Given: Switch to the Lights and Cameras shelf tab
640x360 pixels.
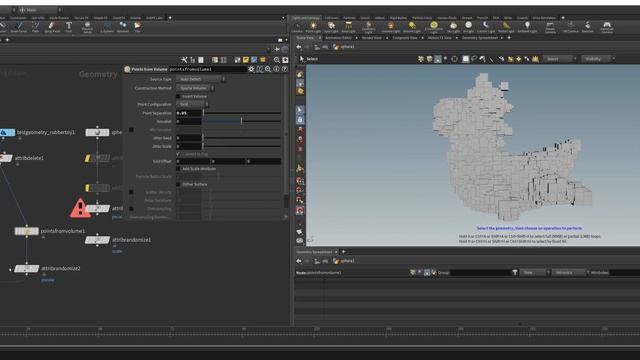Looking at the screenshot, I should (x=305, y=18).
